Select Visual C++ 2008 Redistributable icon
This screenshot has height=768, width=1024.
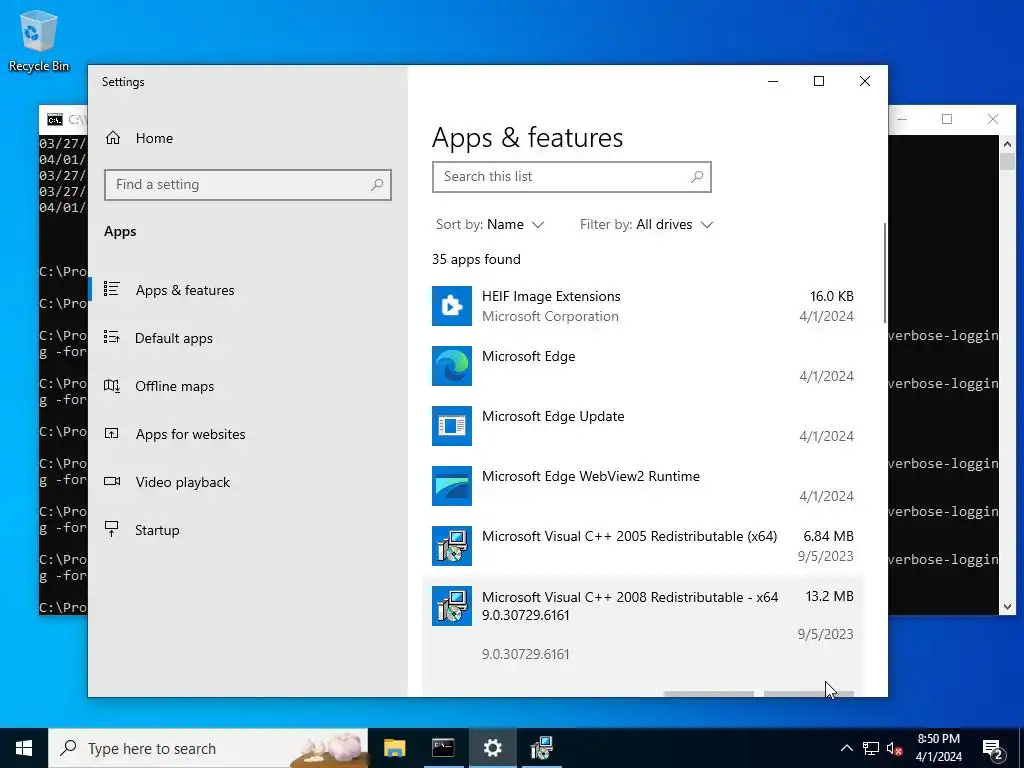tap(452, 606)
